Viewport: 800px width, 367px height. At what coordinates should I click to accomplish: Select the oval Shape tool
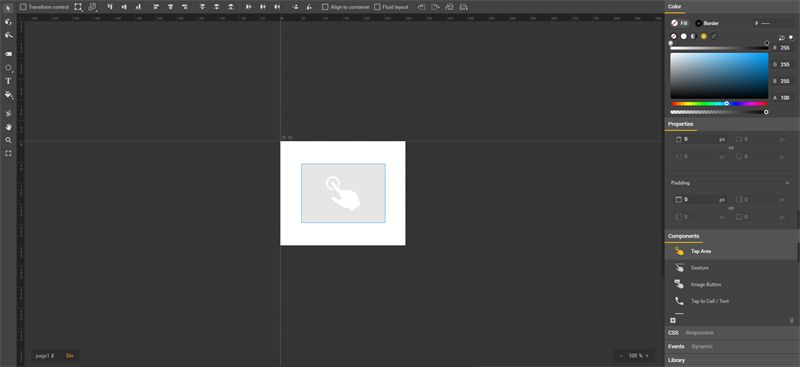tap(8, 67)
